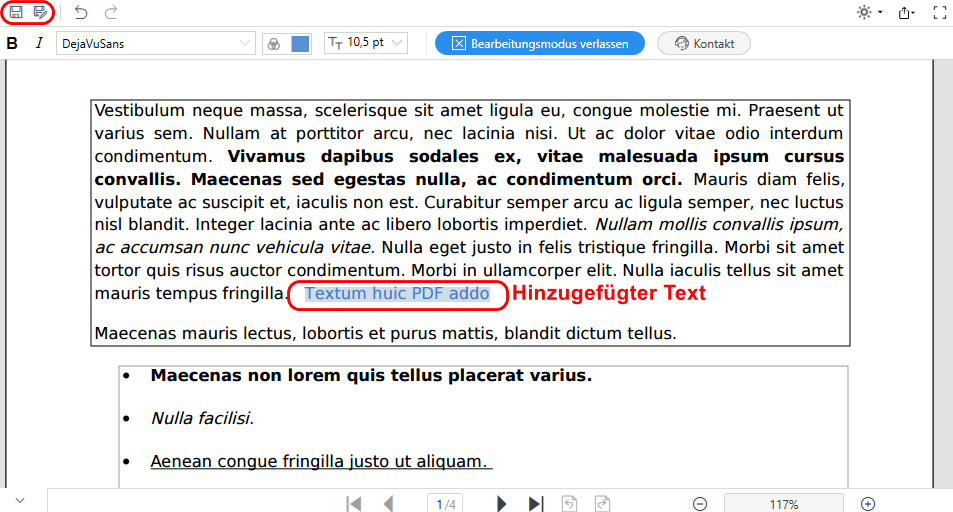Image resolution: width=953 pixels, height=512 pixels.
Task: Go to the first page
Action: (x=354, y=503)
